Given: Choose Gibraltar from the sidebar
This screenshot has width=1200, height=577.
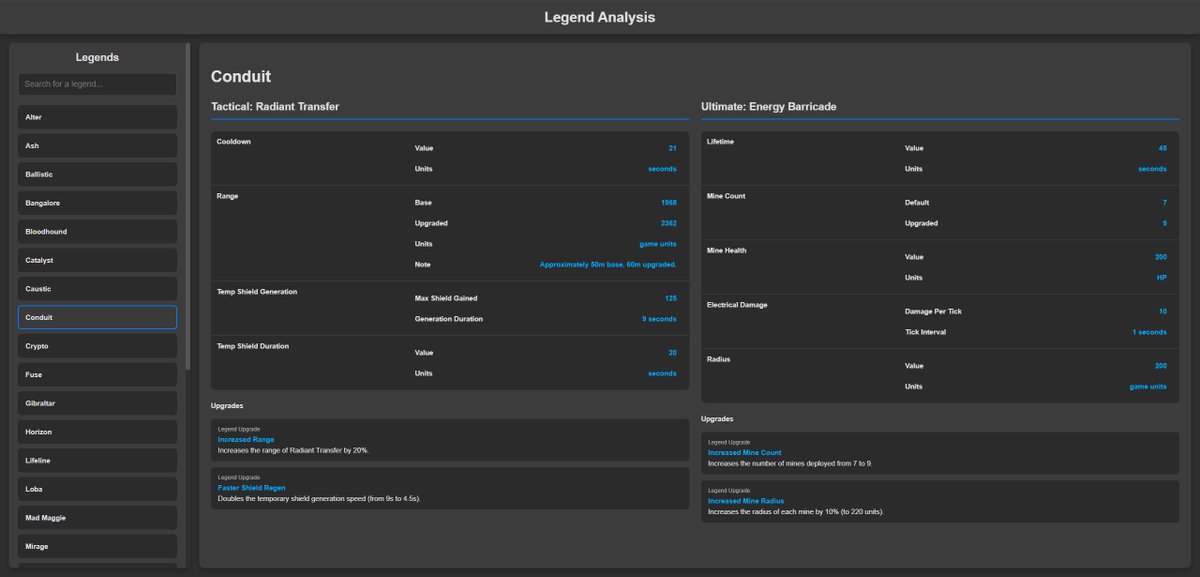Looking at the screenshot, I should [97, 403].
